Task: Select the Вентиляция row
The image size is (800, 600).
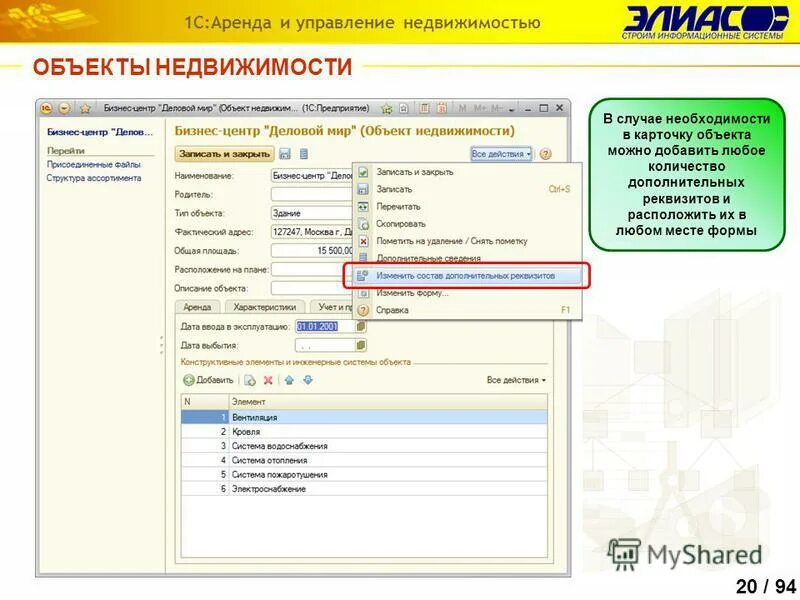Action: (x=364, y=417)
